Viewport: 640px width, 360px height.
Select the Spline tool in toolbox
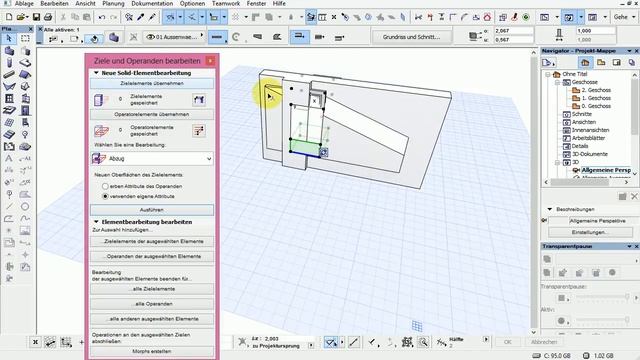(x=25, y=219)
